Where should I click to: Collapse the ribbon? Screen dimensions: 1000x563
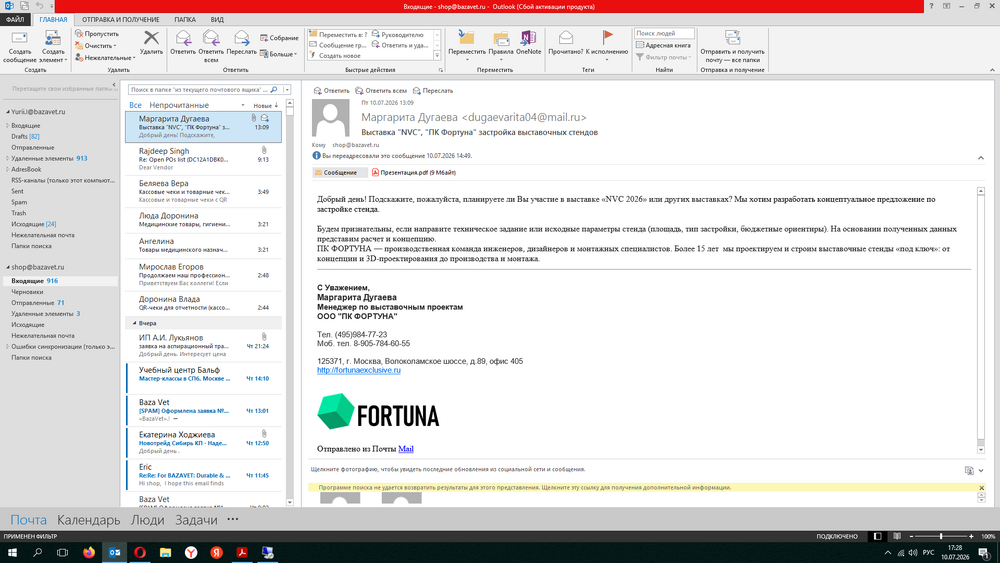[992, 69]
